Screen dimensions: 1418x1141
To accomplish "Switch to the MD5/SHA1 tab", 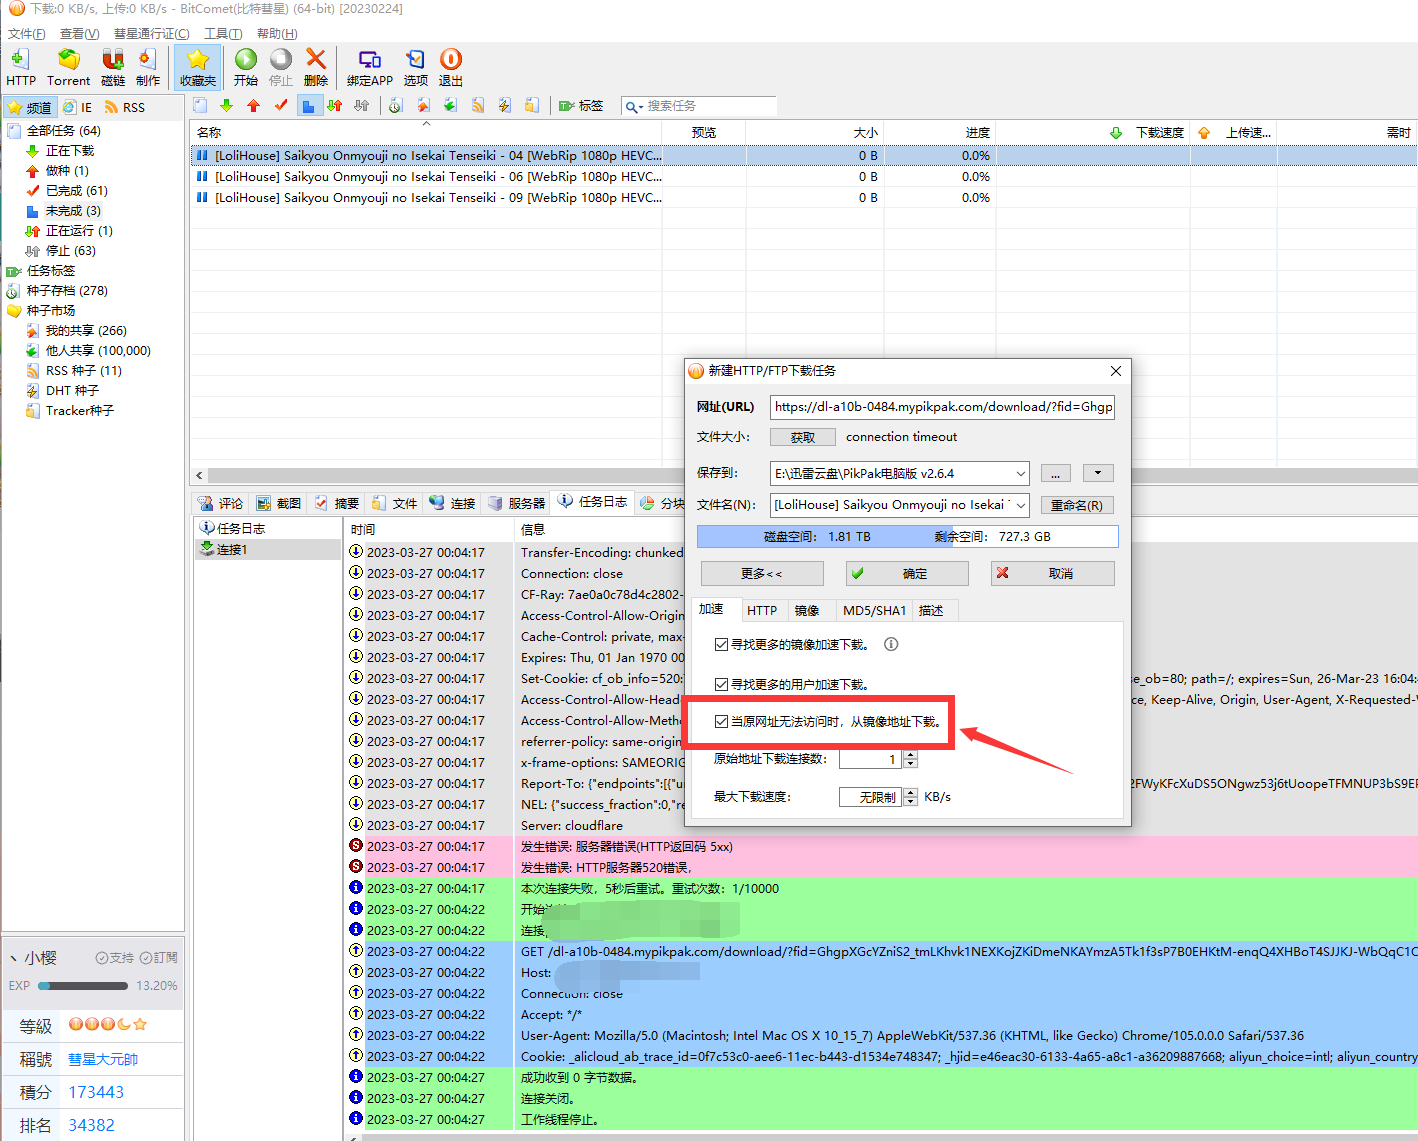I will (874, 610).
